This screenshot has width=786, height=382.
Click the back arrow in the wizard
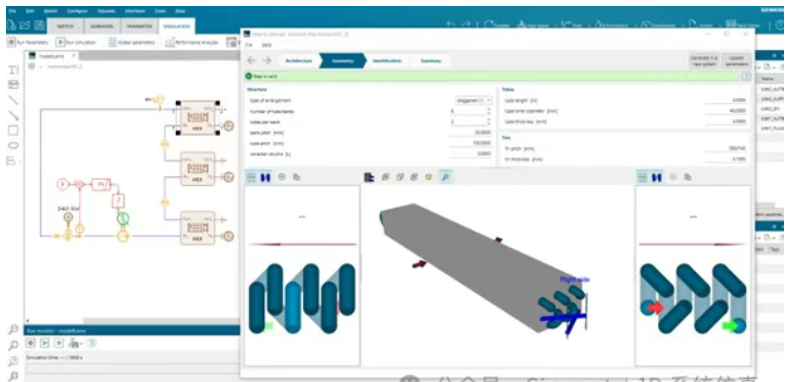(x=252, y=60)
